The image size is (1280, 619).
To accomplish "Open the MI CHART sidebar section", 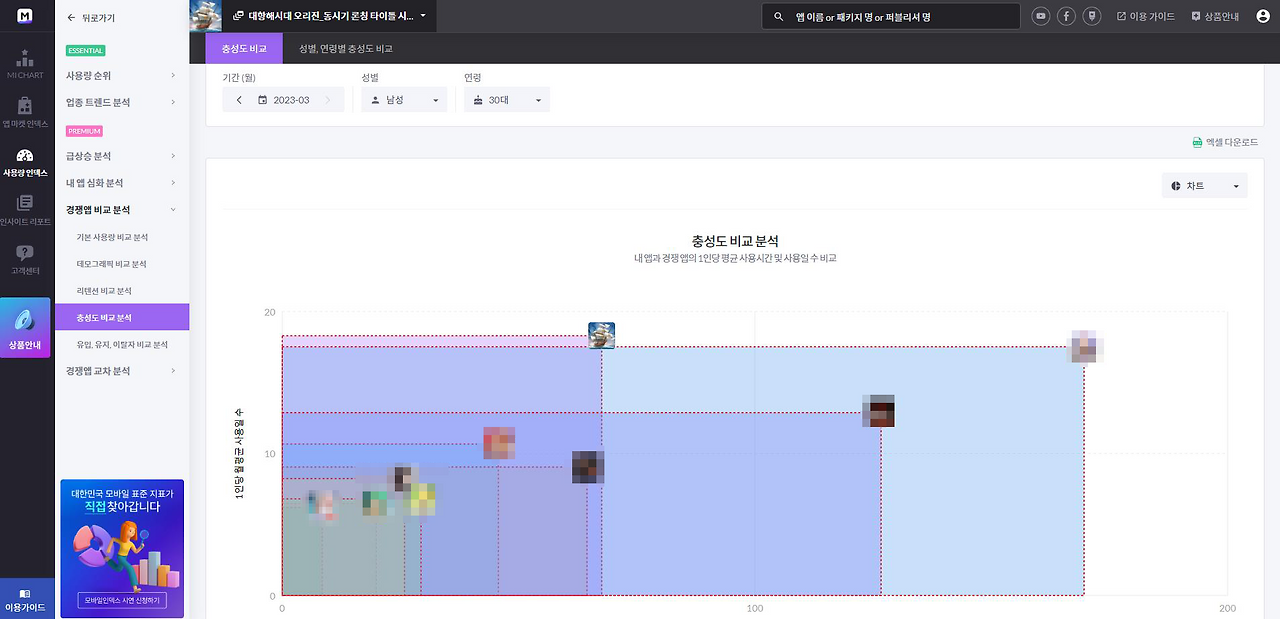I will point(27,63).
